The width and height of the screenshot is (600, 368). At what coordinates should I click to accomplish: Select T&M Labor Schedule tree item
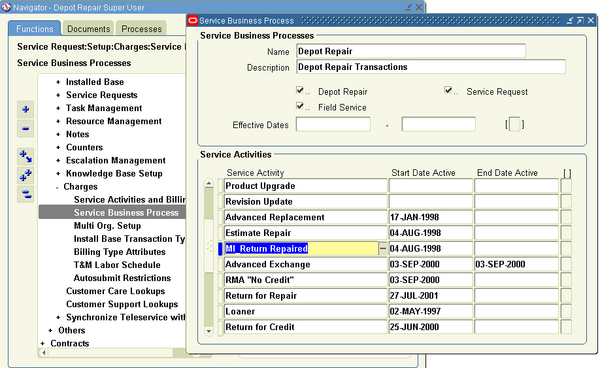tap(117, 265)
